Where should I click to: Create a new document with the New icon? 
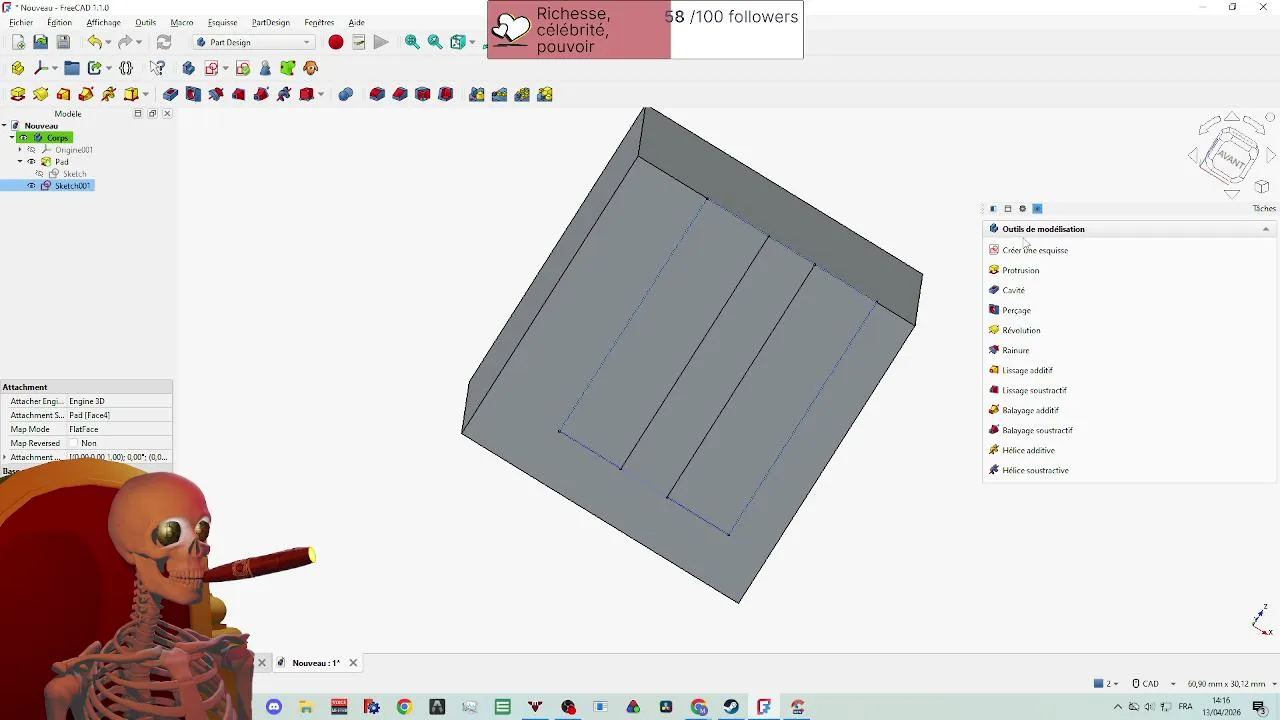point(18,42)
